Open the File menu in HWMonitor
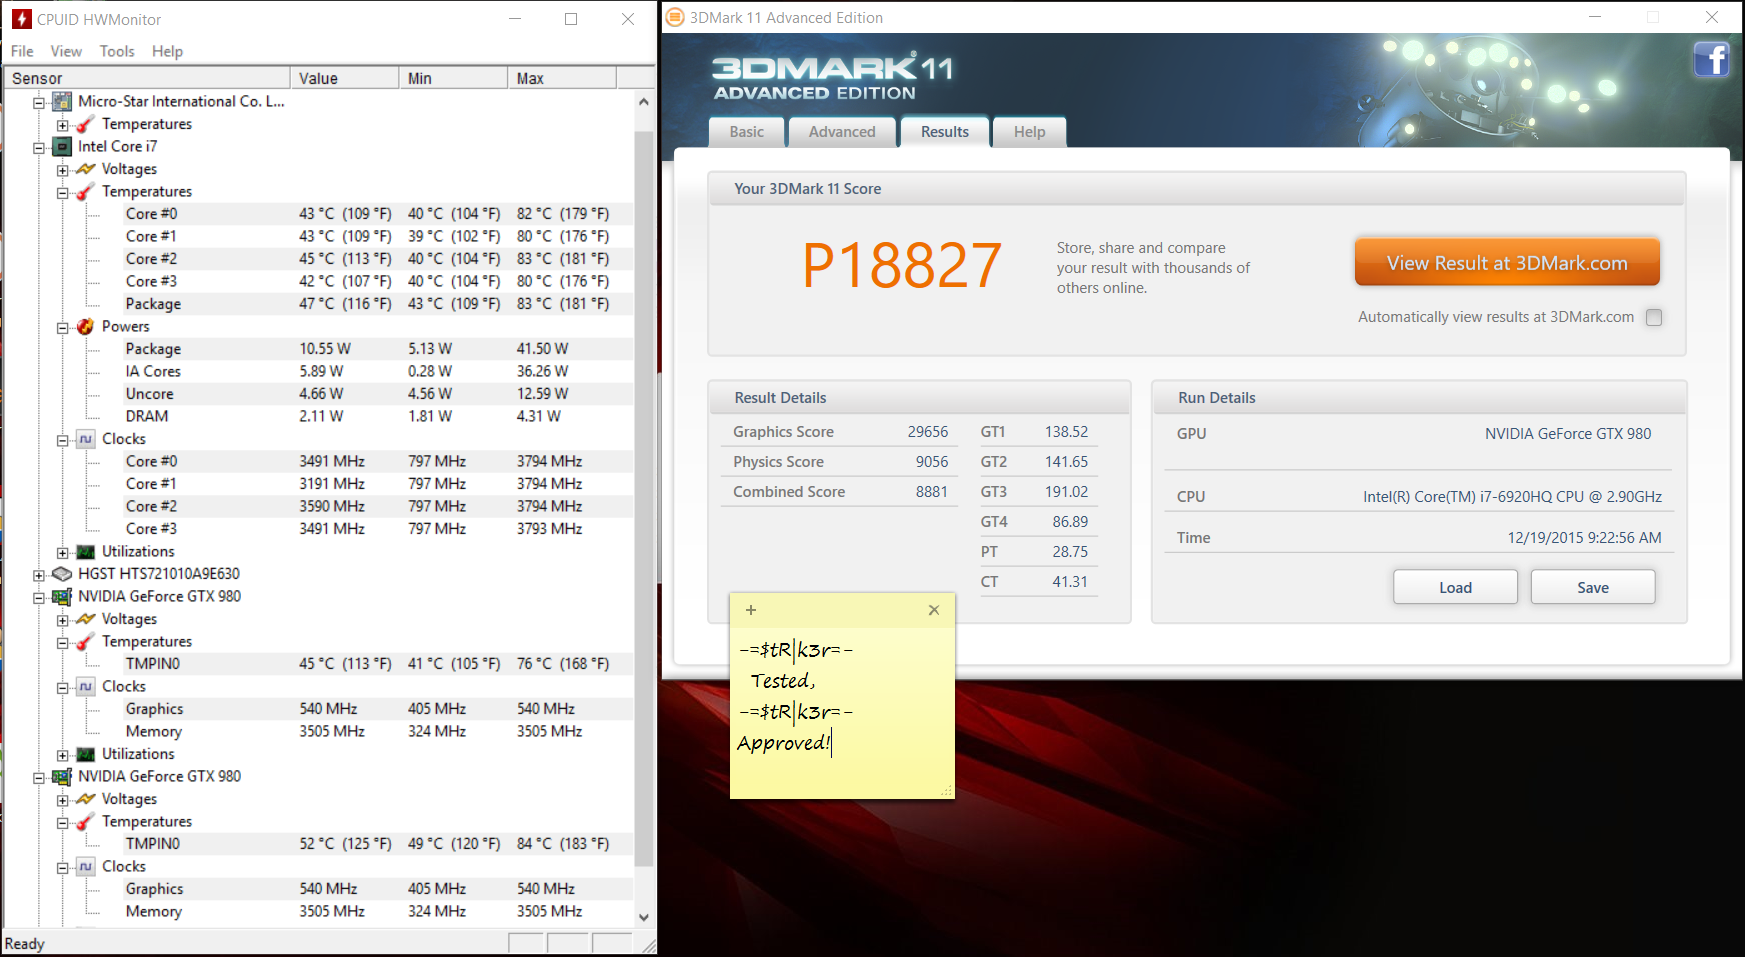1745x957 pixels. pos(22,51)
